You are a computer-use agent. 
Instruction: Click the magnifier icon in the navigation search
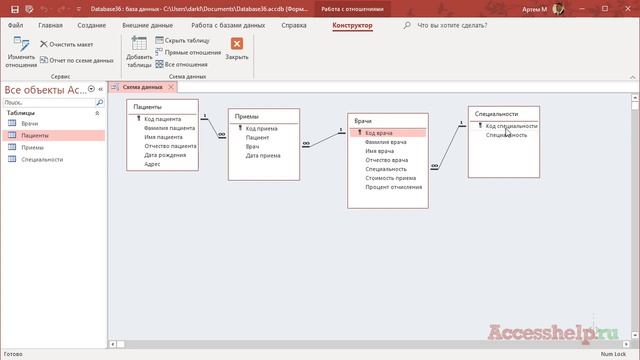(x=100, y=102)
